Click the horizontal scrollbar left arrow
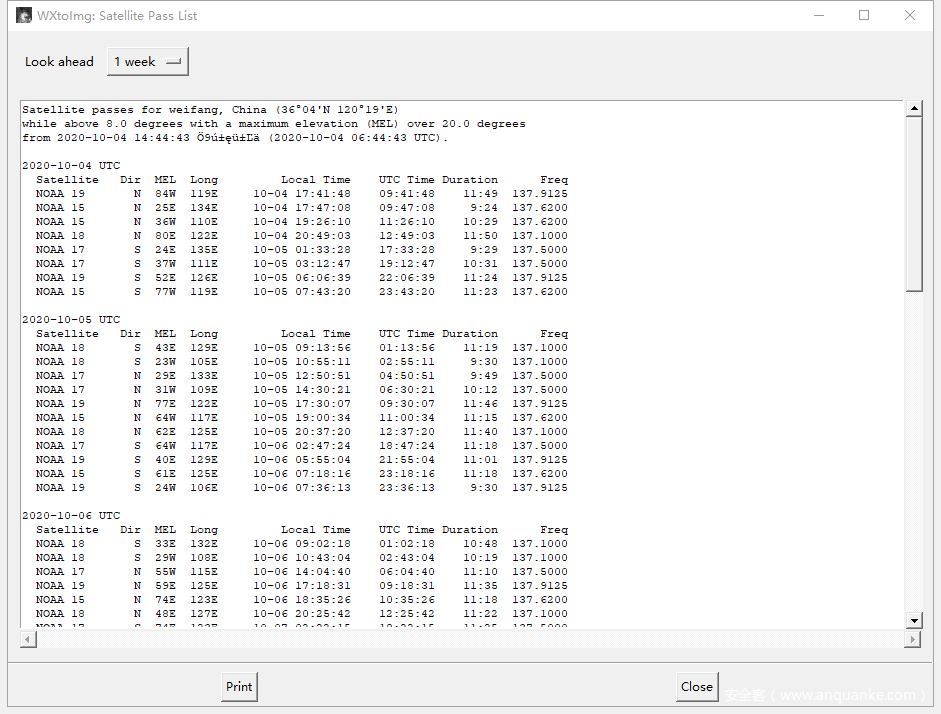Image resolution: width=941 pixels, height=714 pixels. (x=27, y=638)
